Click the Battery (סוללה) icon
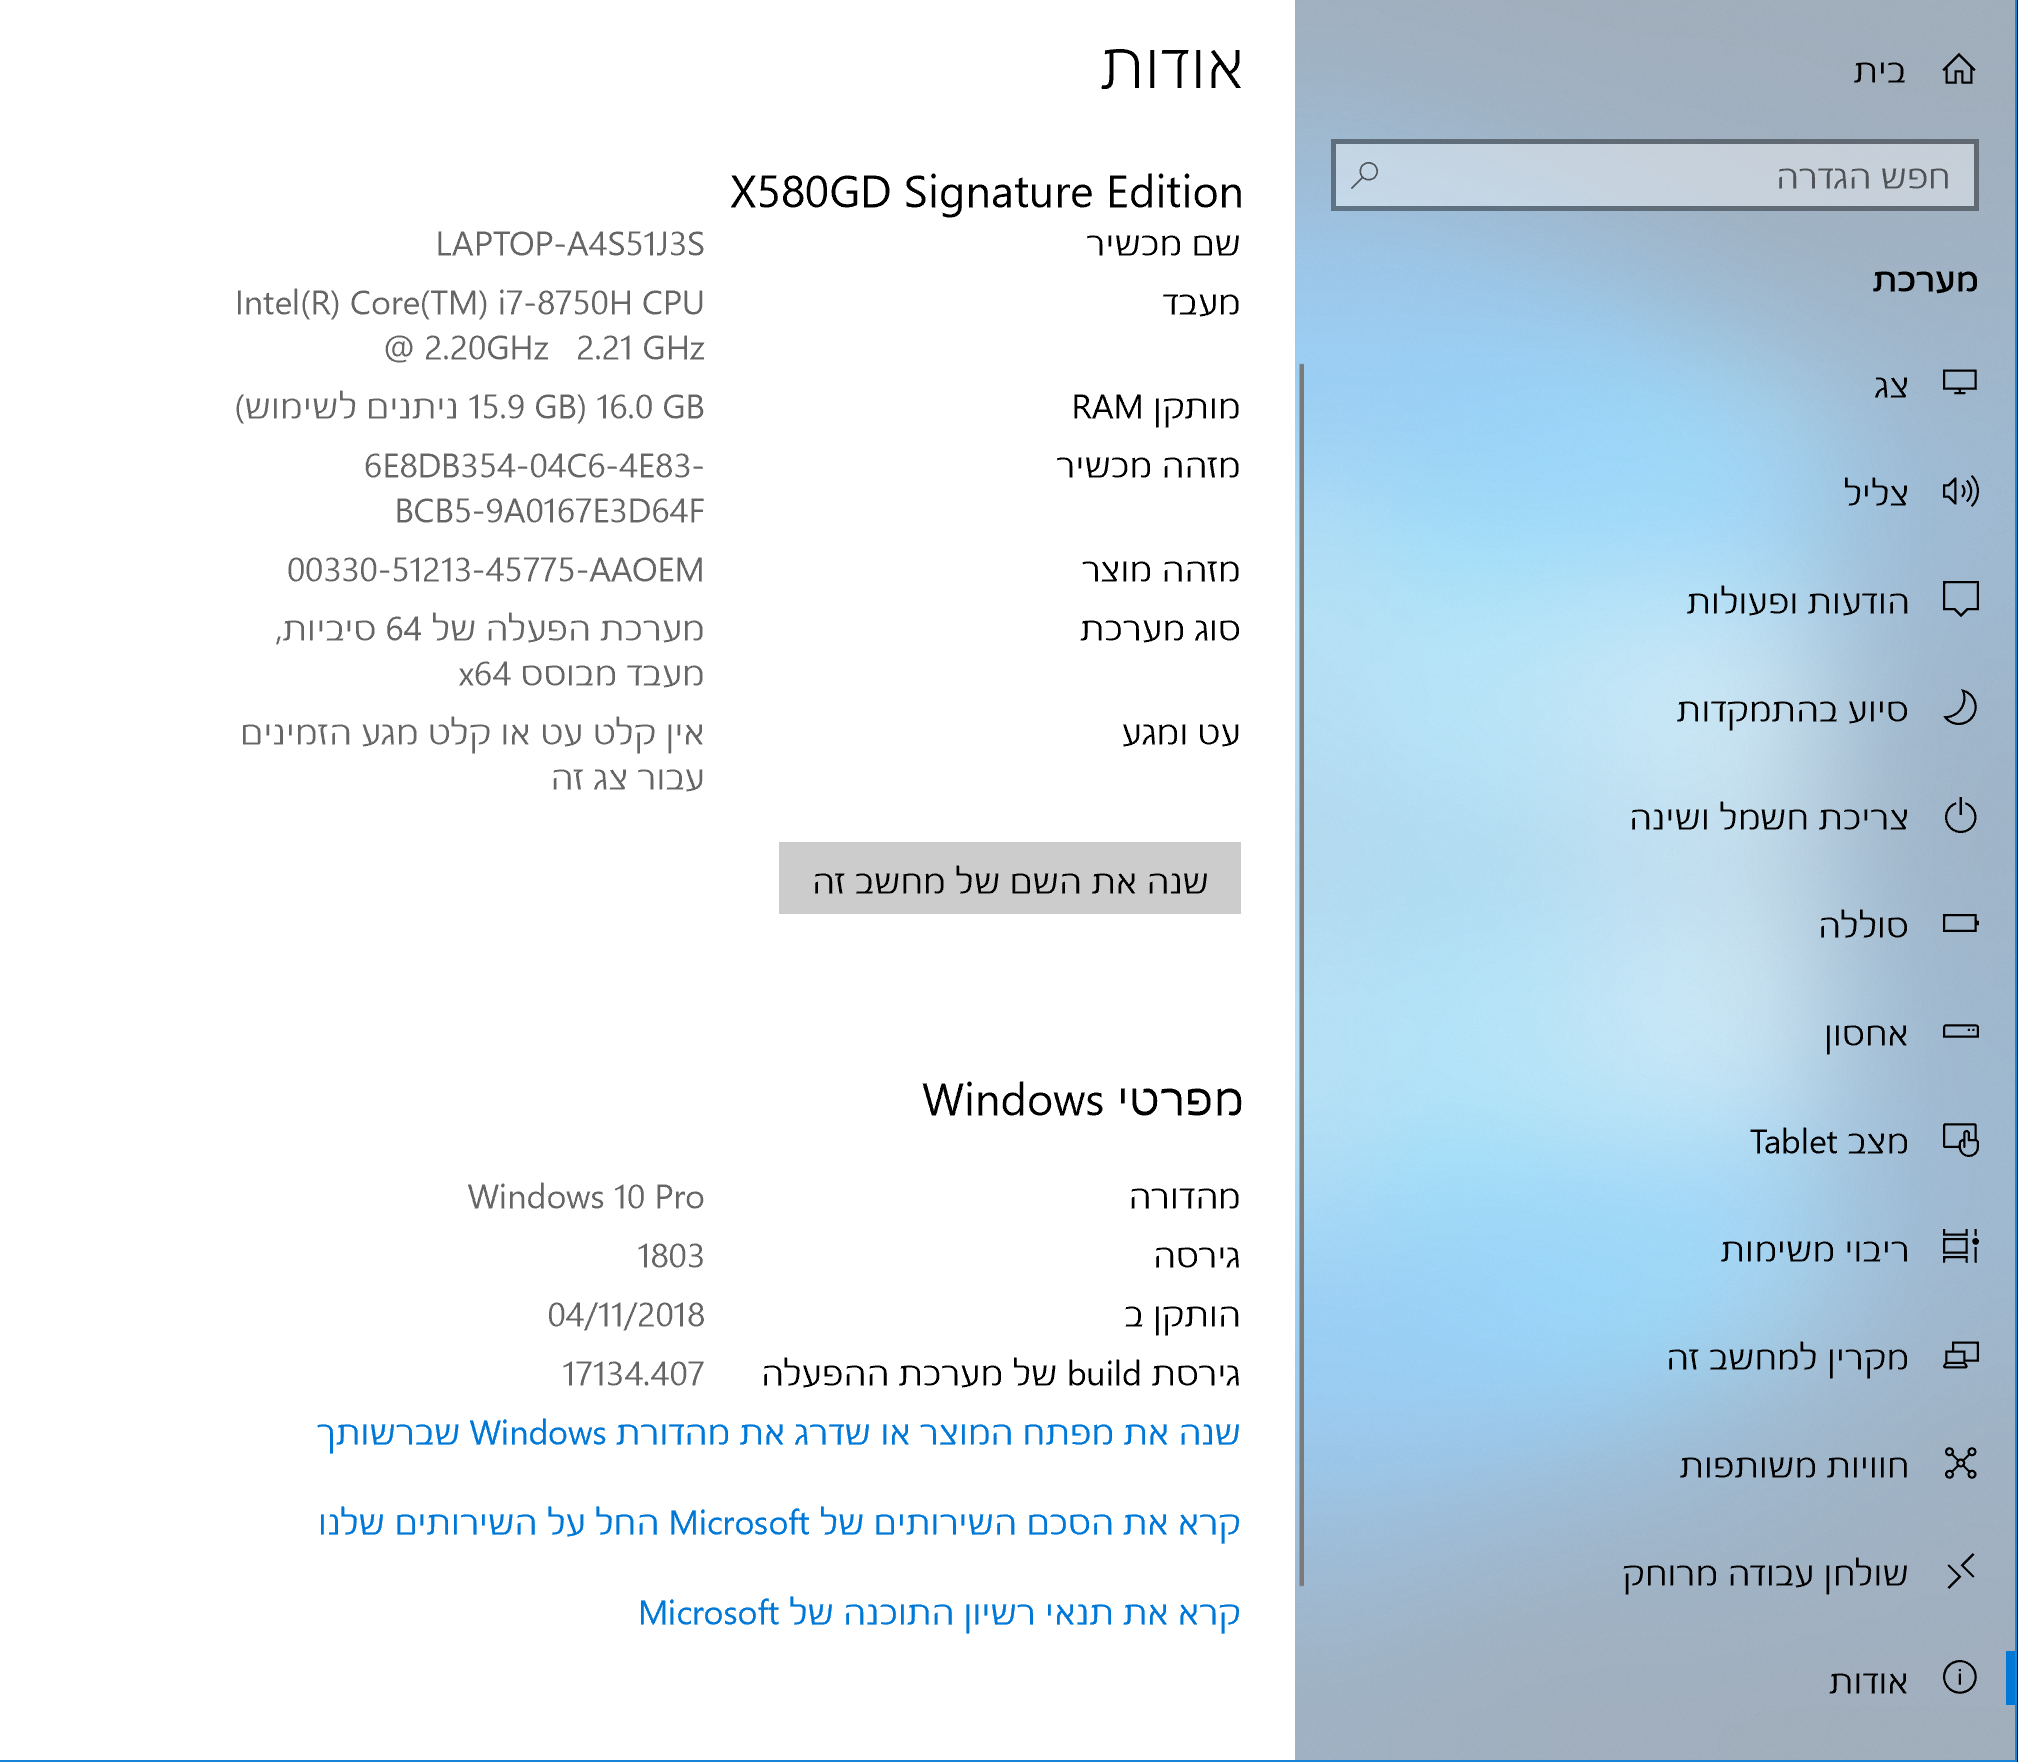This screenshot has height=1762, width=2018. click(1959, 924)
